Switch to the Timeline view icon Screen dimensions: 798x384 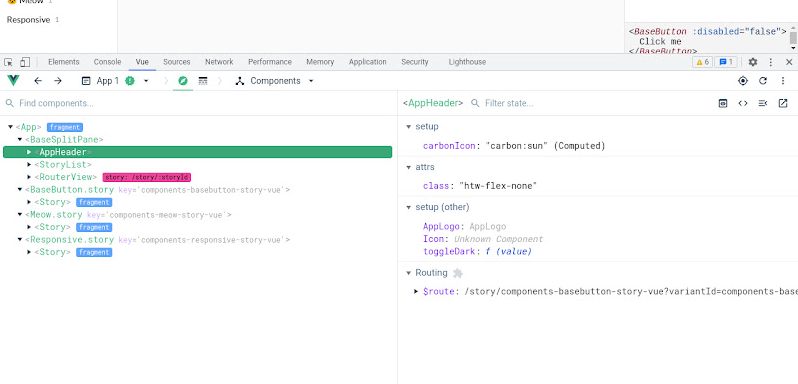pos(203,81)
